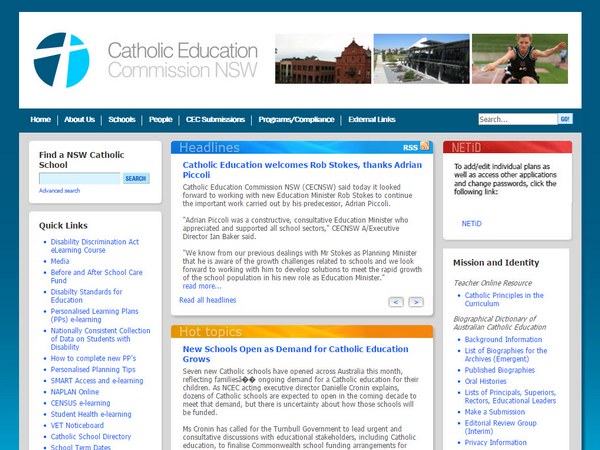Open SMART Access and e-learning link
600x450 pixels.
click(x=97, y=380)
